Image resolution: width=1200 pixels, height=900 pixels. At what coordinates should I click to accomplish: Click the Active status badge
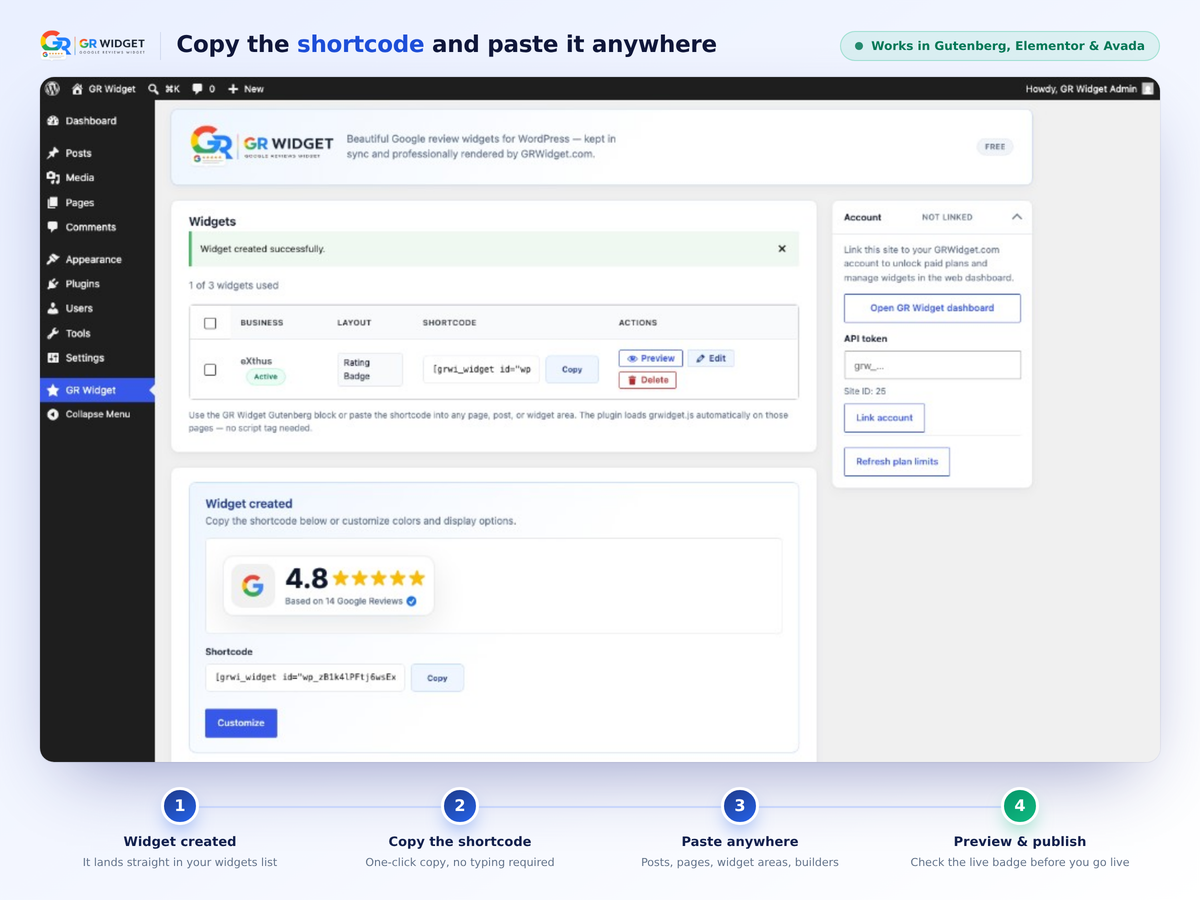coord(265,377)
